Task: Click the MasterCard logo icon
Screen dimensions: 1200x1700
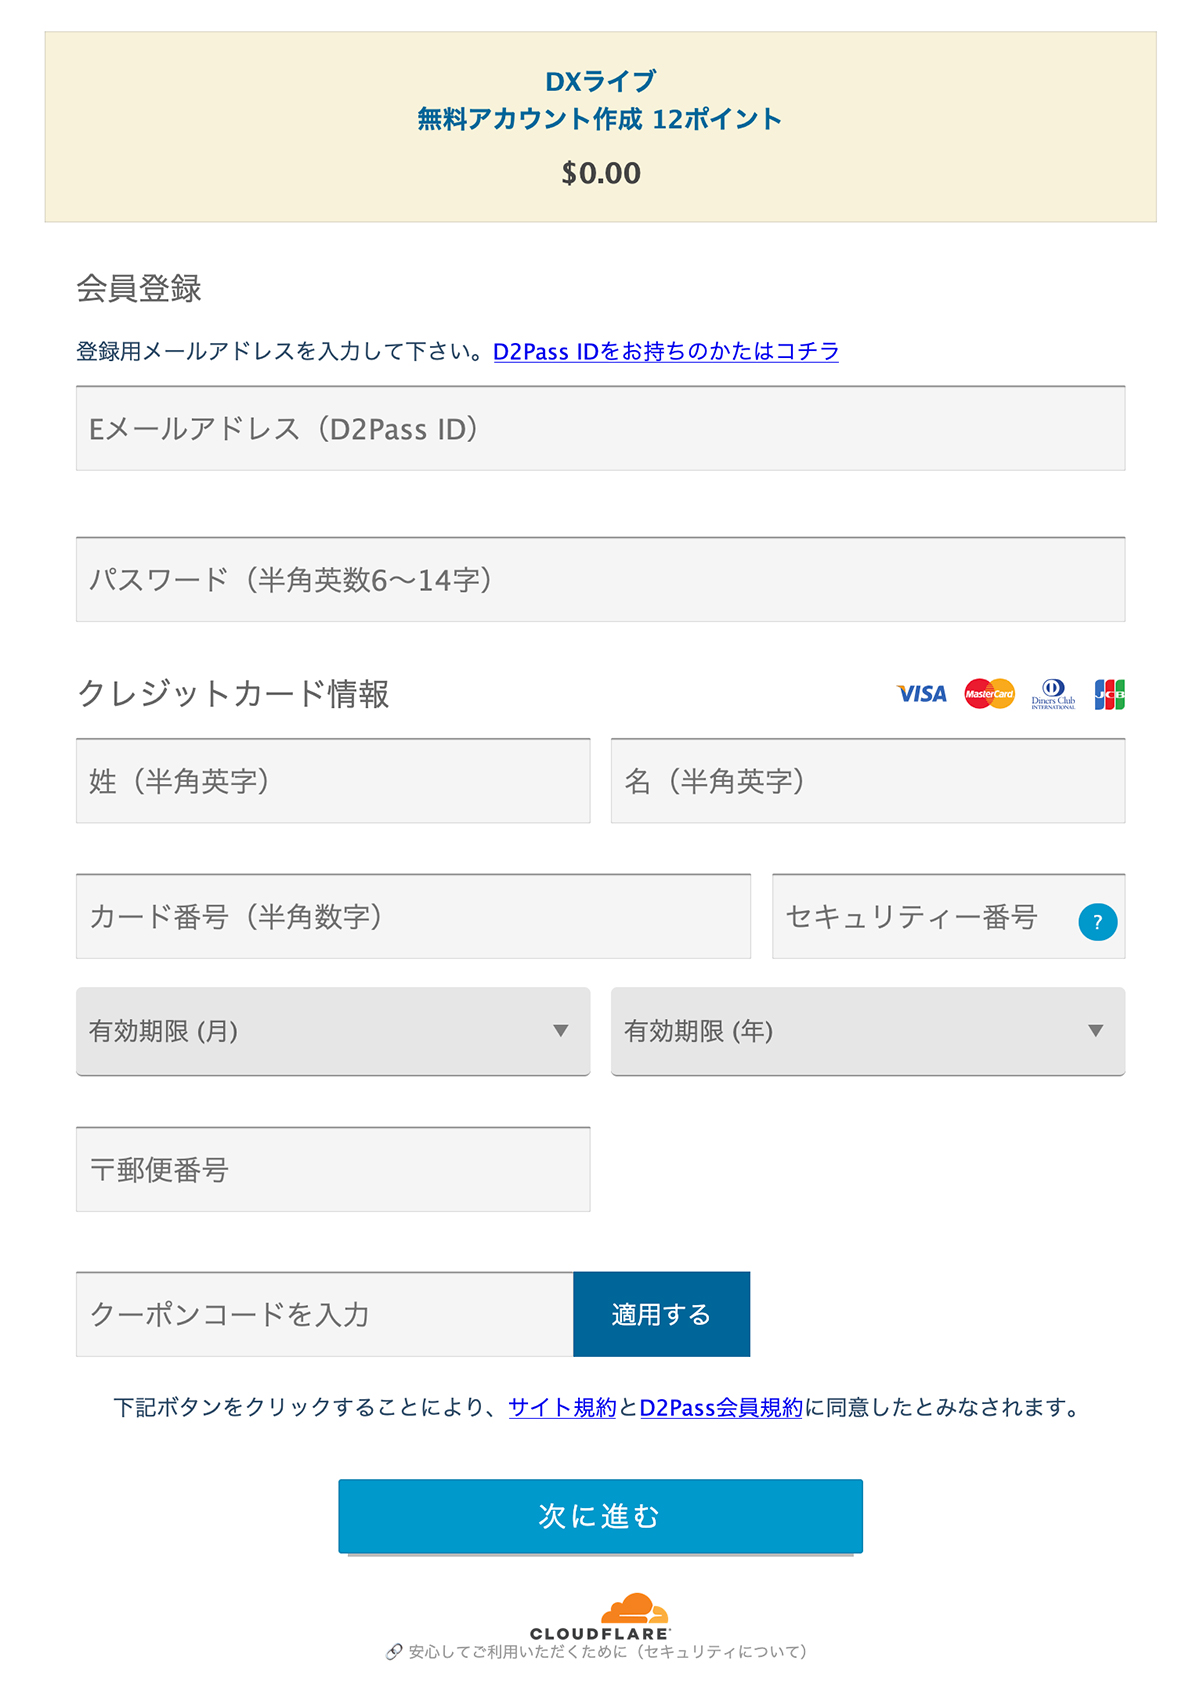Action: [989, 694]
